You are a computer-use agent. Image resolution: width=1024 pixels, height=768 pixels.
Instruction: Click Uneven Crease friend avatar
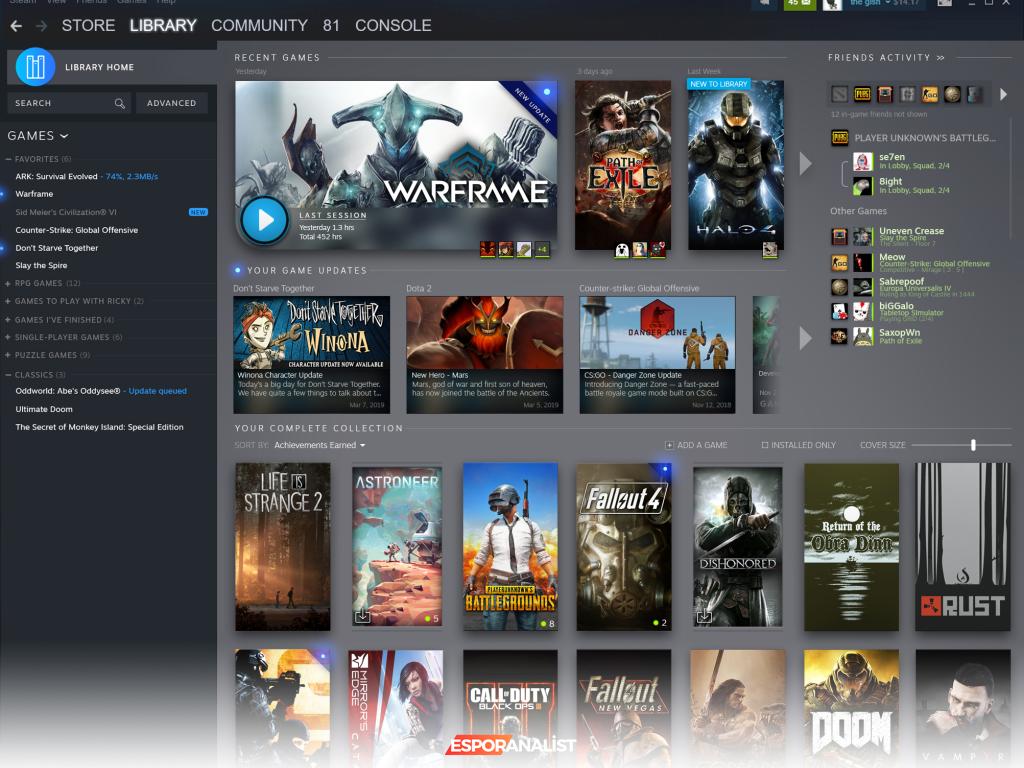tap(862, 236)
